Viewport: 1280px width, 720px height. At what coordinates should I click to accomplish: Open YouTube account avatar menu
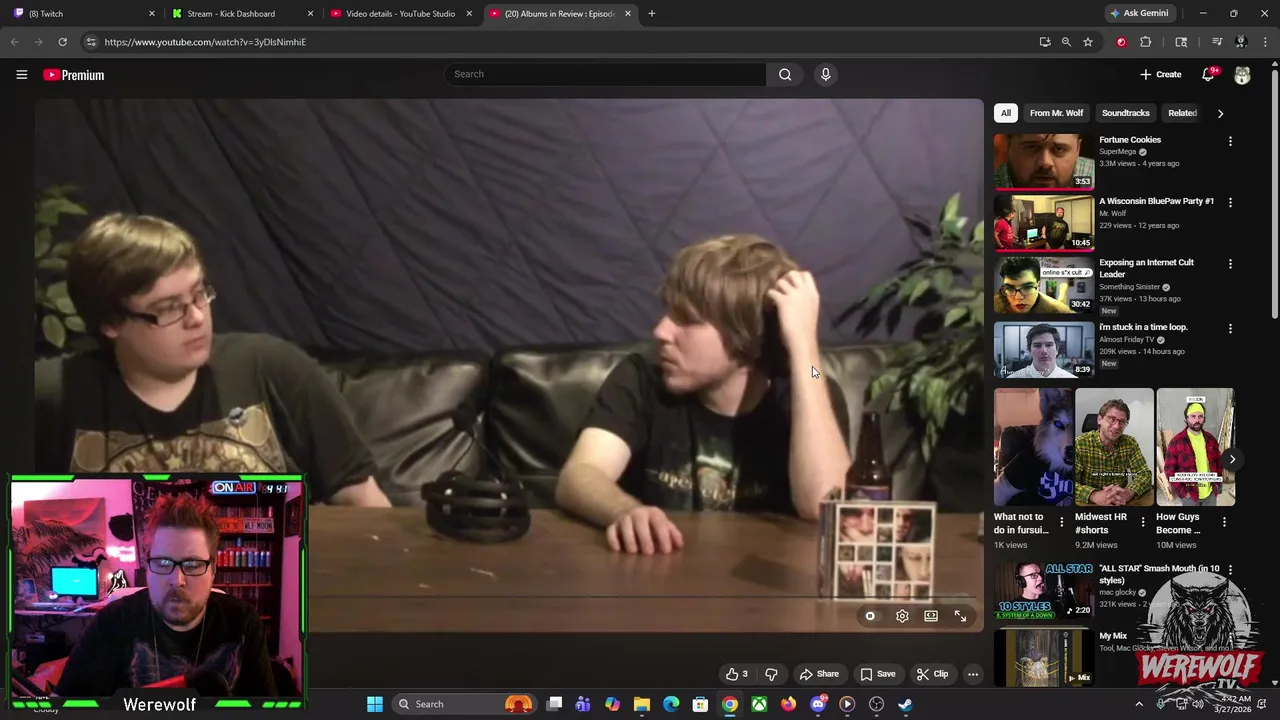coord(1242,75)
